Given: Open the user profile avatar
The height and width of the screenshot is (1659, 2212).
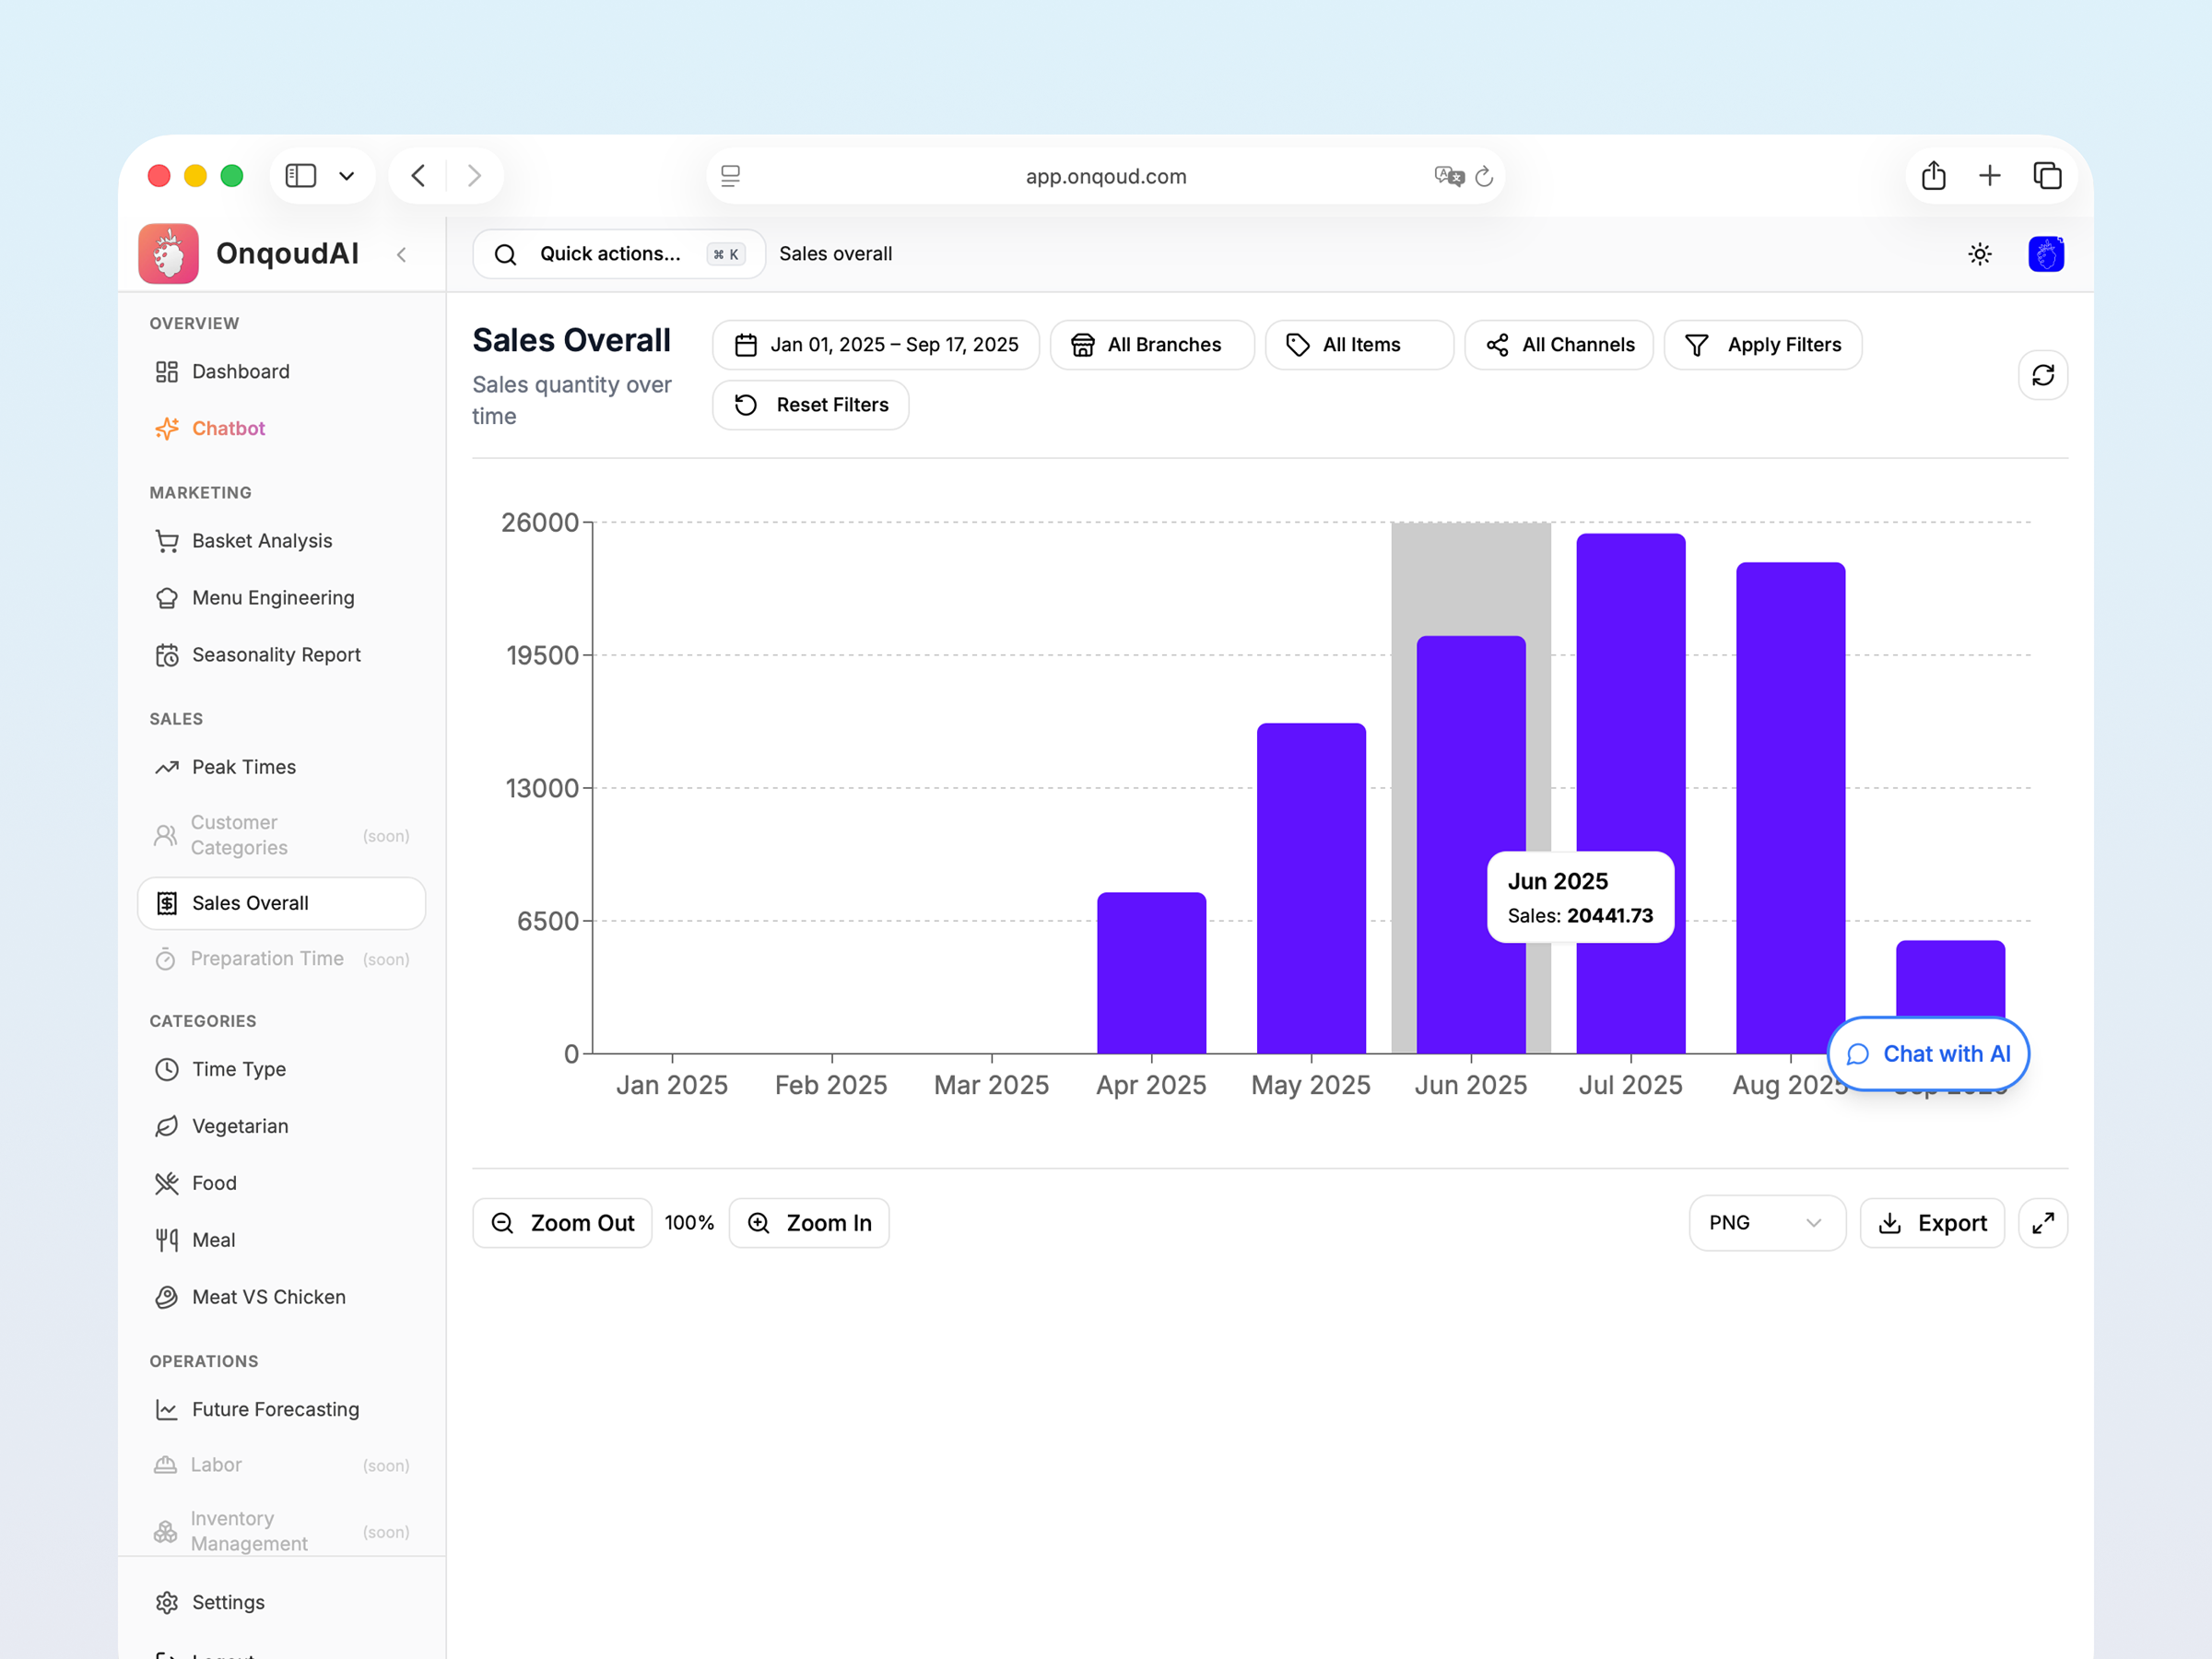Looking at the screenshot, I should coord(2045,254).
